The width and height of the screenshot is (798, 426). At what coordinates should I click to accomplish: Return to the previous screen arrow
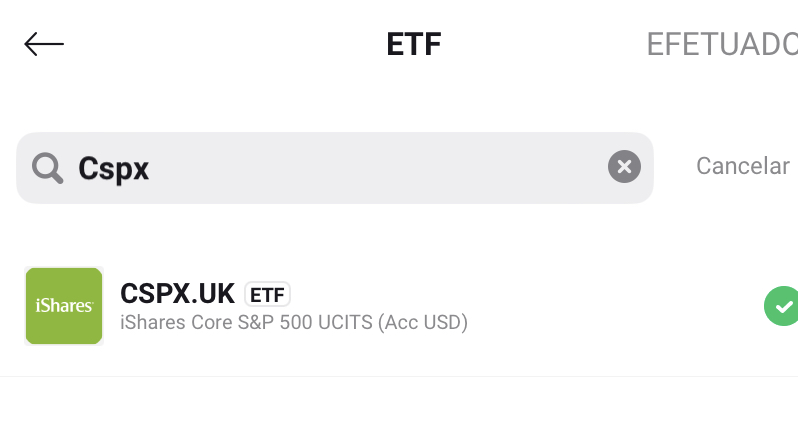tap(44, 44)
